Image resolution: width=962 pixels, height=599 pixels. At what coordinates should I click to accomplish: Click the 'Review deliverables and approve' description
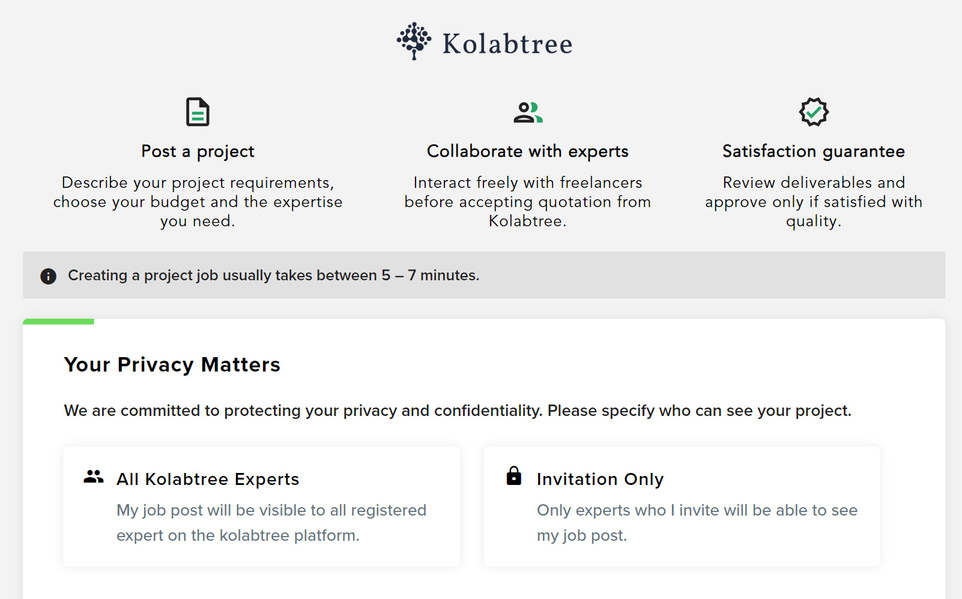[x=814, y=202]
